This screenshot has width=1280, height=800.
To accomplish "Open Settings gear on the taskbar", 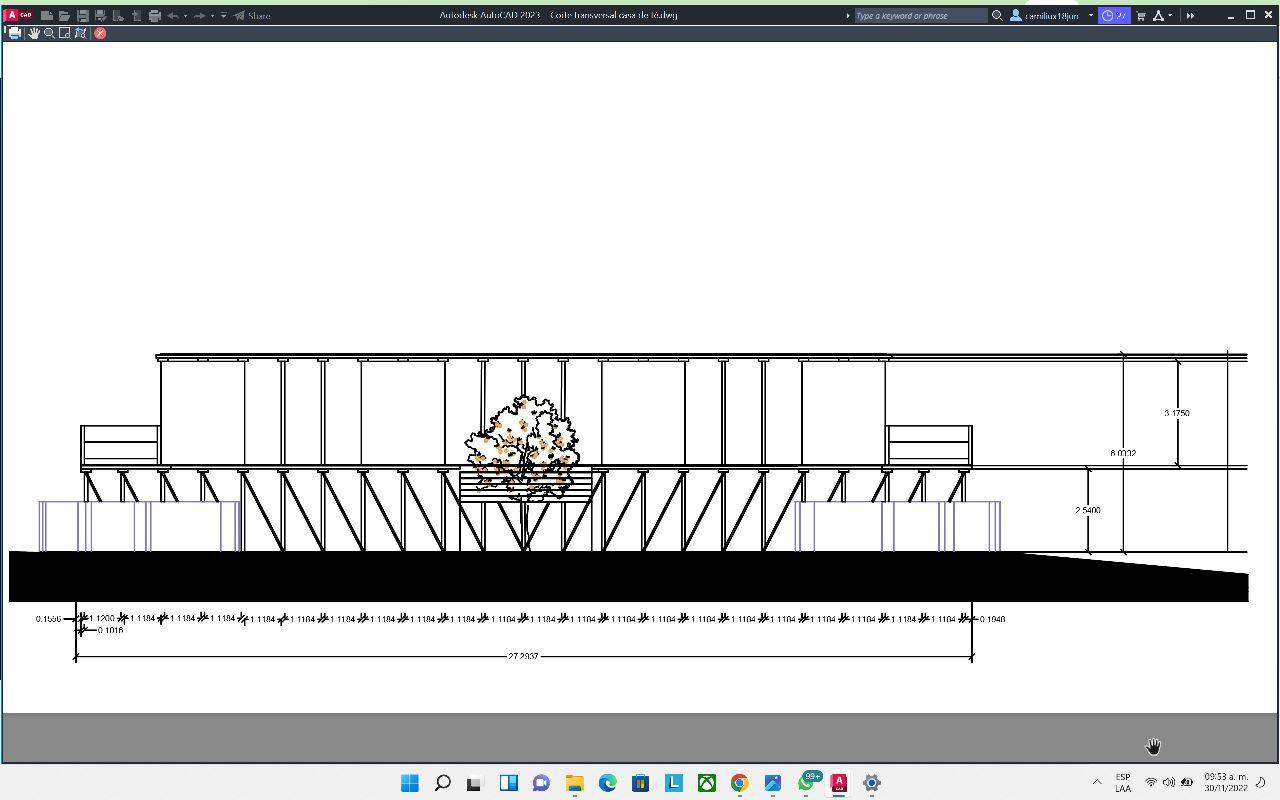I will click(x=871, y=783).
